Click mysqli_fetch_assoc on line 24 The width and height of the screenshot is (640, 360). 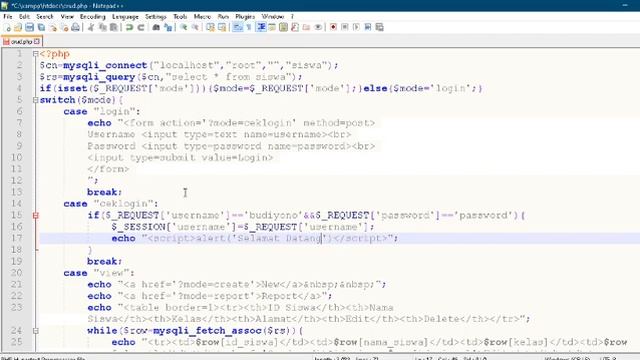click(x=207, y=331)
